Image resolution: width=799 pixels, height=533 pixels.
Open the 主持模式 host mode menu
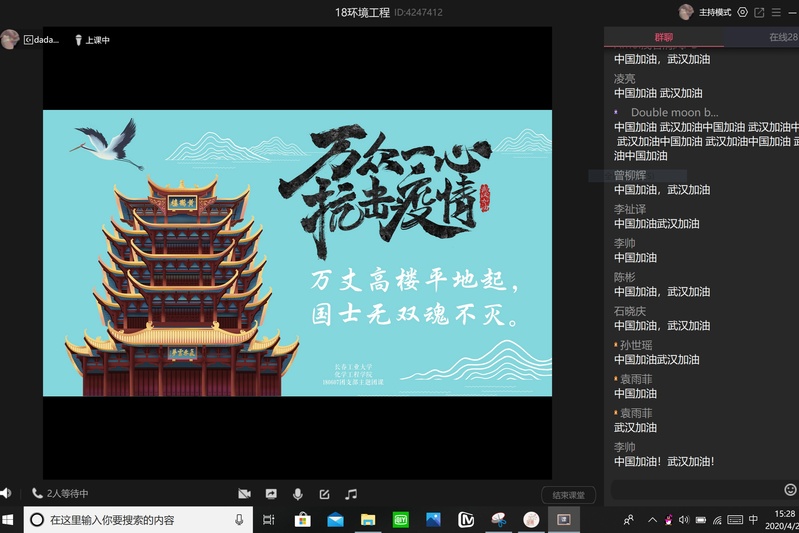pyautogui.click(x=714, y=12)
